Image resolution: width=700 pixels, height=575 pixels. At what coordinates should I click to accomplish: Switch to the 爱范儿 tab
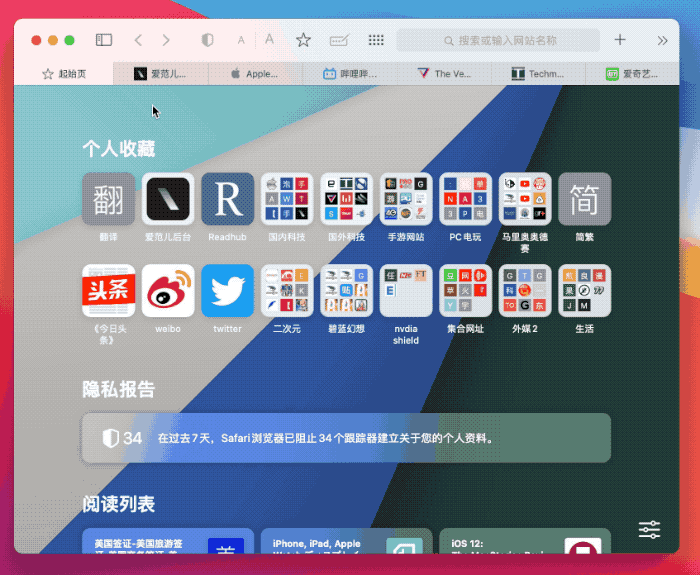[161, 74]
